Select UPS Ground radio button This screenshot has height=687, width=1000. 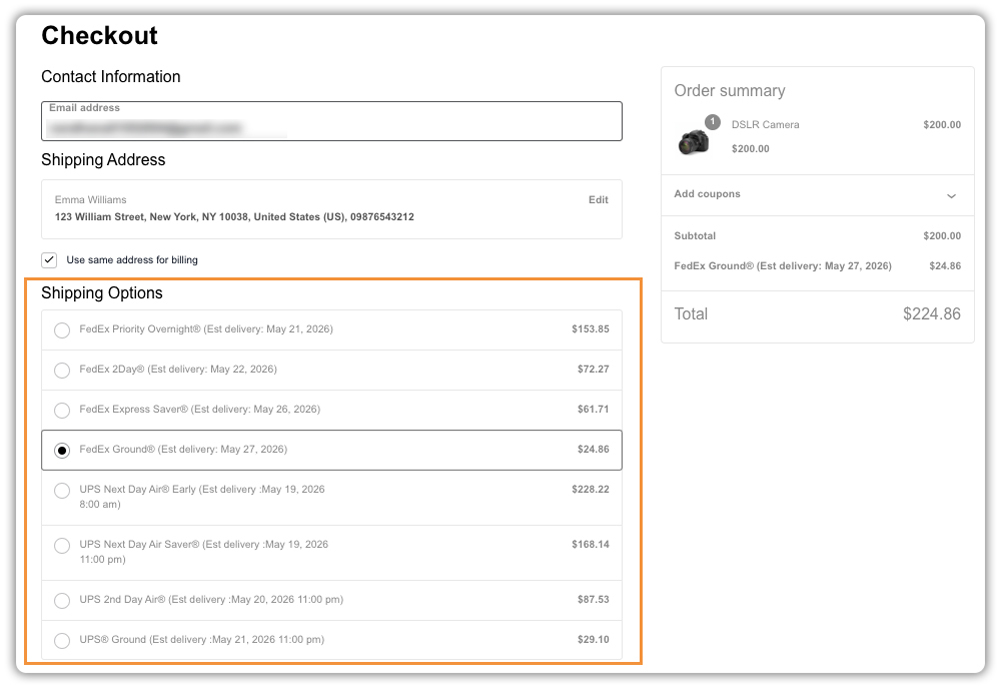tap(62, 640)
